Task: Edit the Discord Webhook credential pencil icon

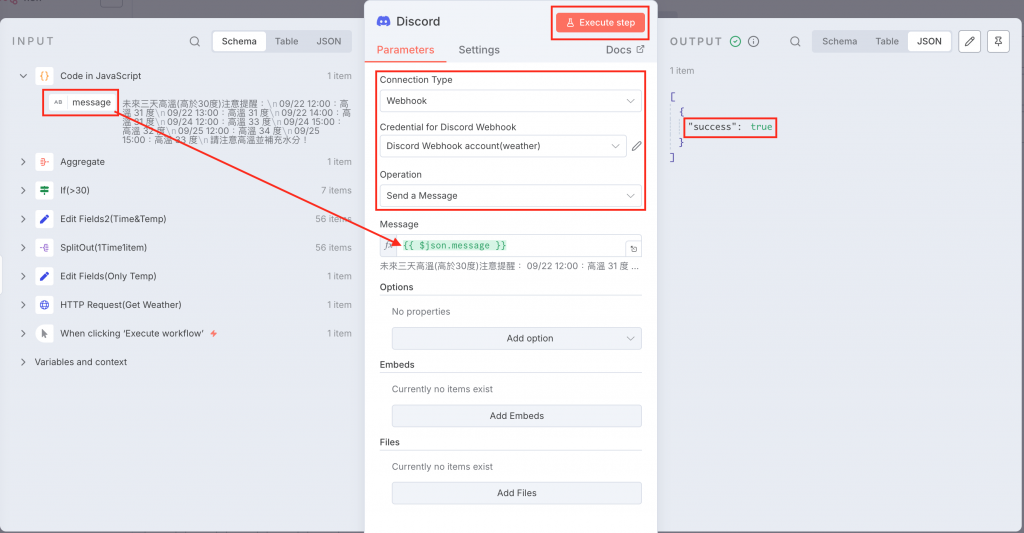Action: pyautogui.click(x=637, y=146)
